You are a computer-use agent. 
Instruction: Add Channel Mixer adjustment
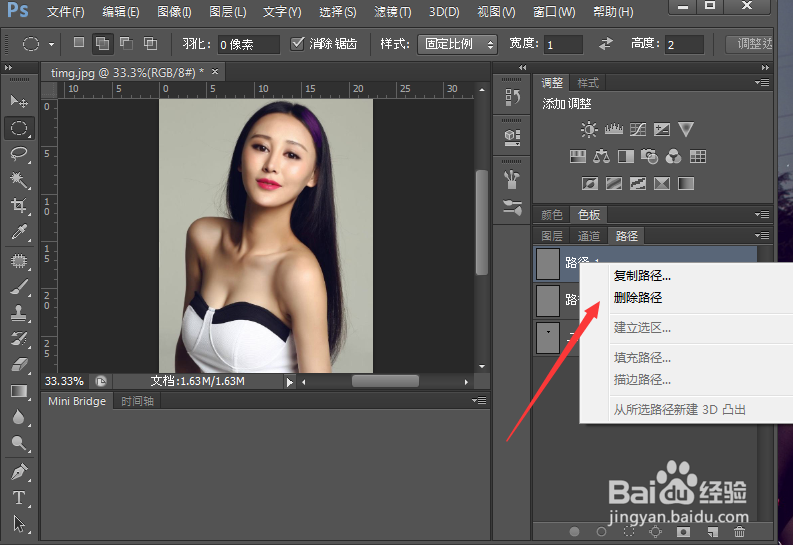[673, 157]
